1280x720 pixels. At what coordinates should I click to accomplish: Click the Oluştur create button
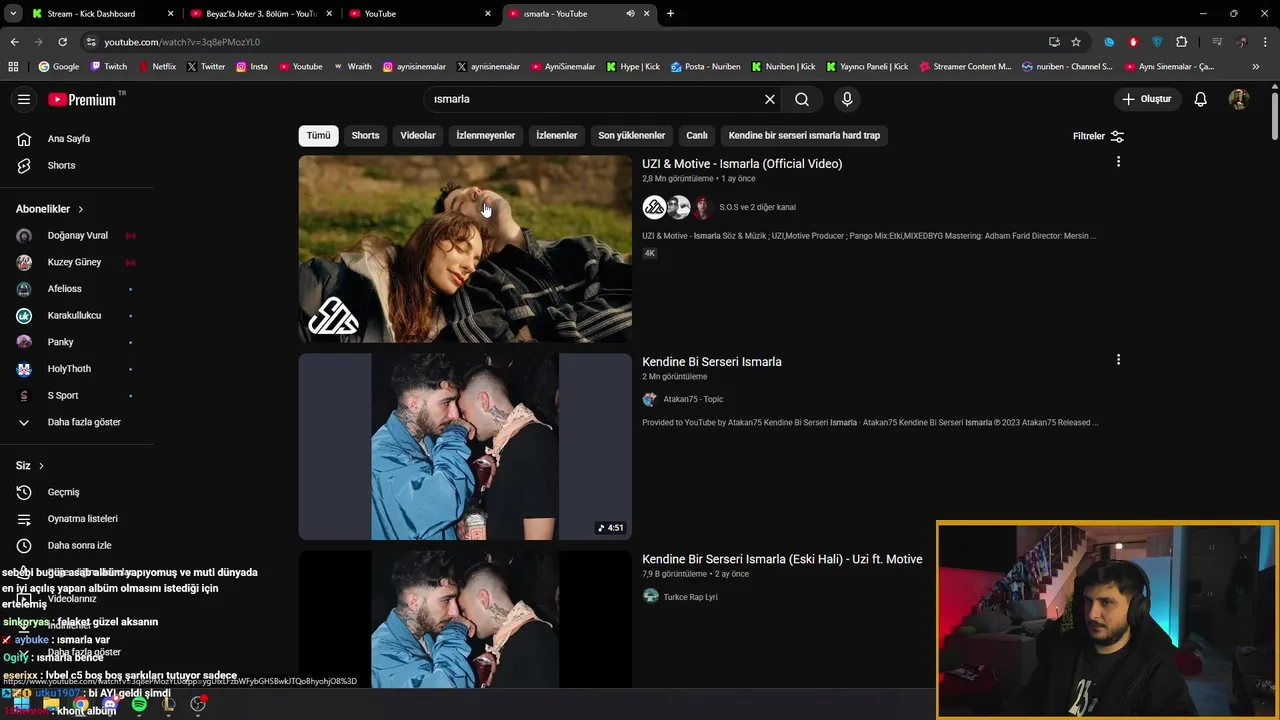click(1146, 99)
